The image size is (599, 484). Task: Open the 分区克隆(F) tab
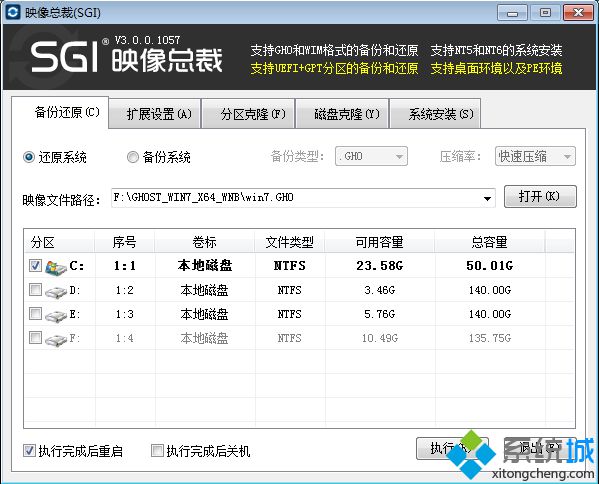[248, 114]
